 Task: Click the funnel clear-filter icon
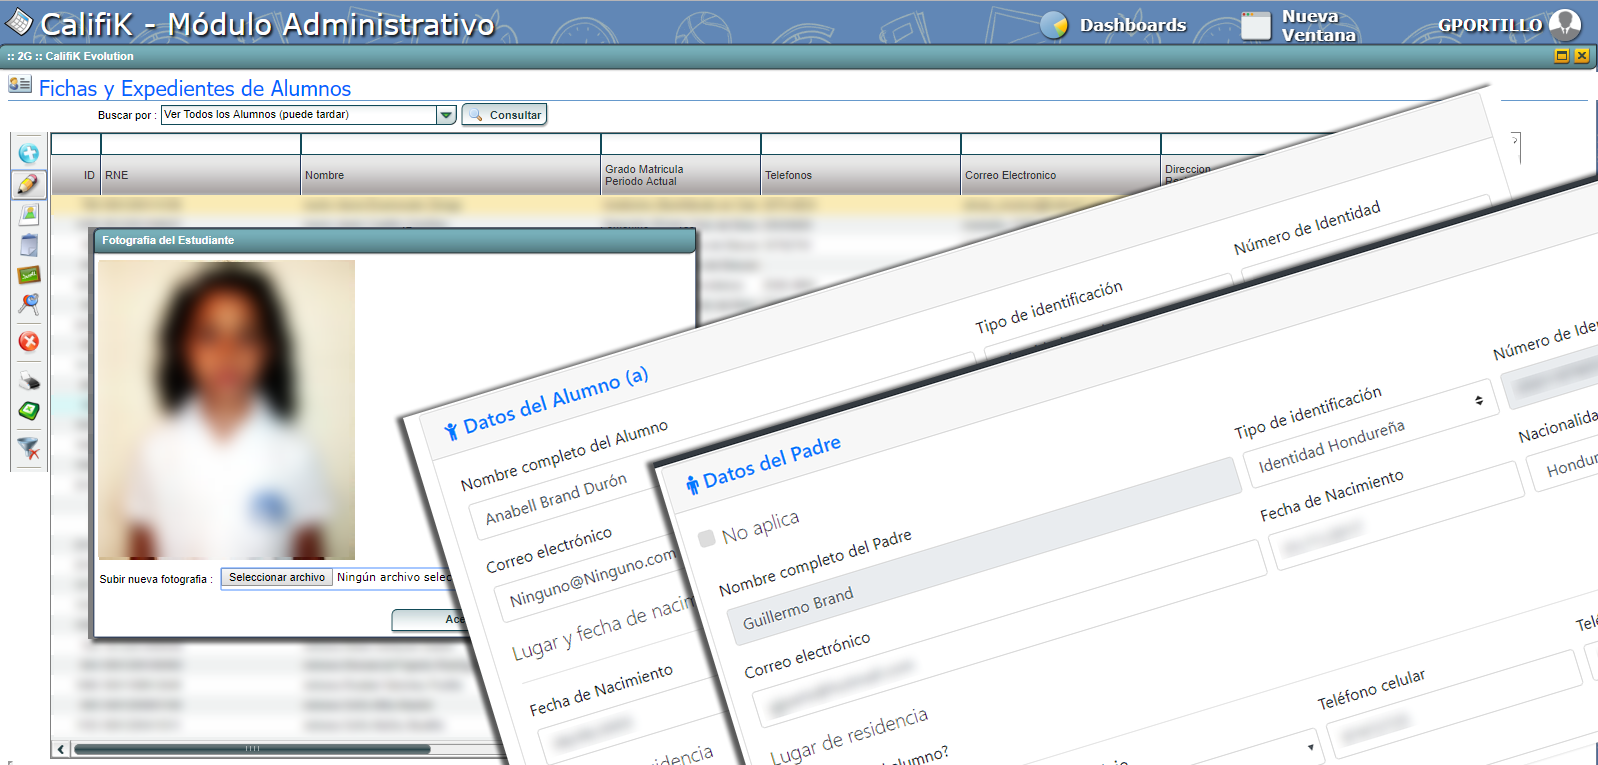(29, 449)
